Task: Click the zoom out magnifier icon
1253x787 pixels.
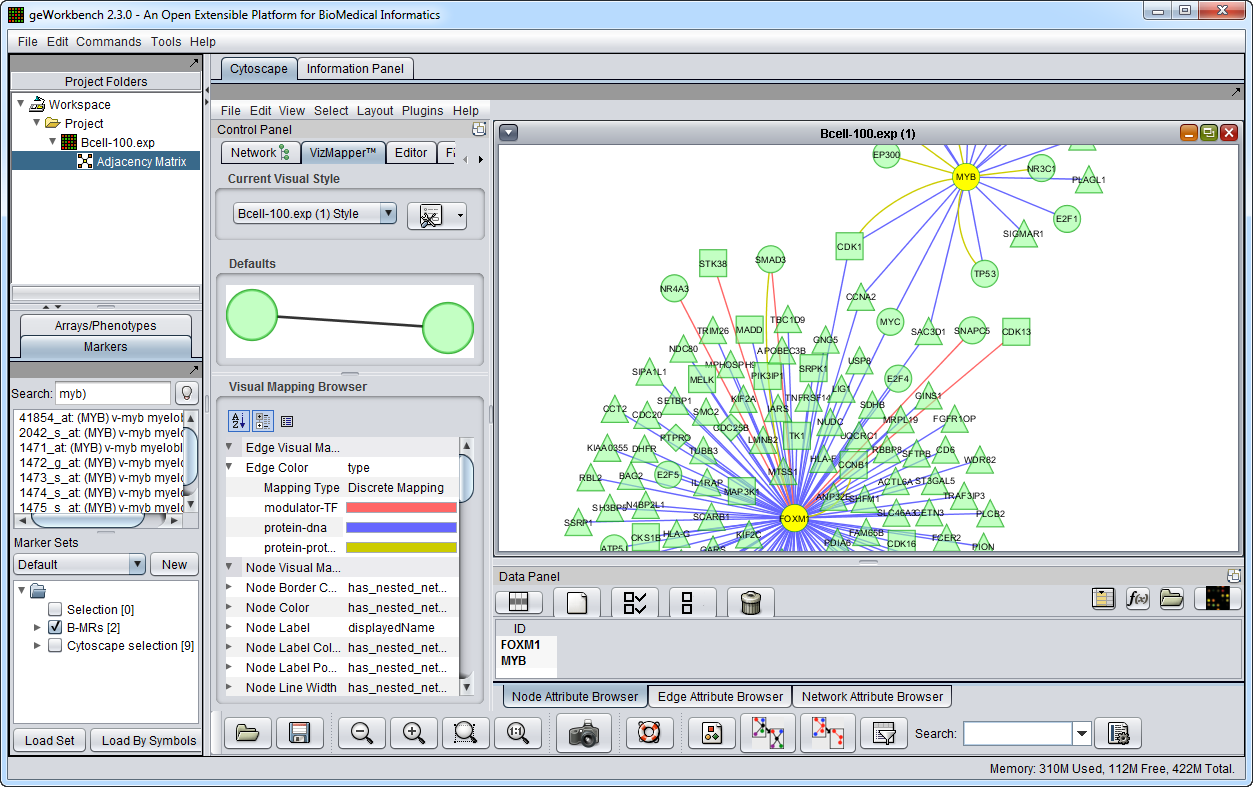Action: pyautogui.click(x=362, y=733)
